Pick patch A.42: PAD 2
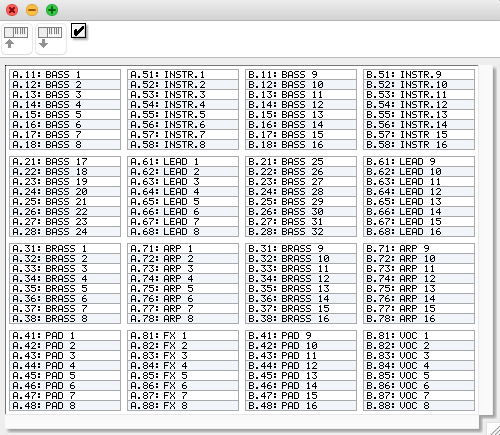This screenshot has height=435, width=500. point(65,346)
